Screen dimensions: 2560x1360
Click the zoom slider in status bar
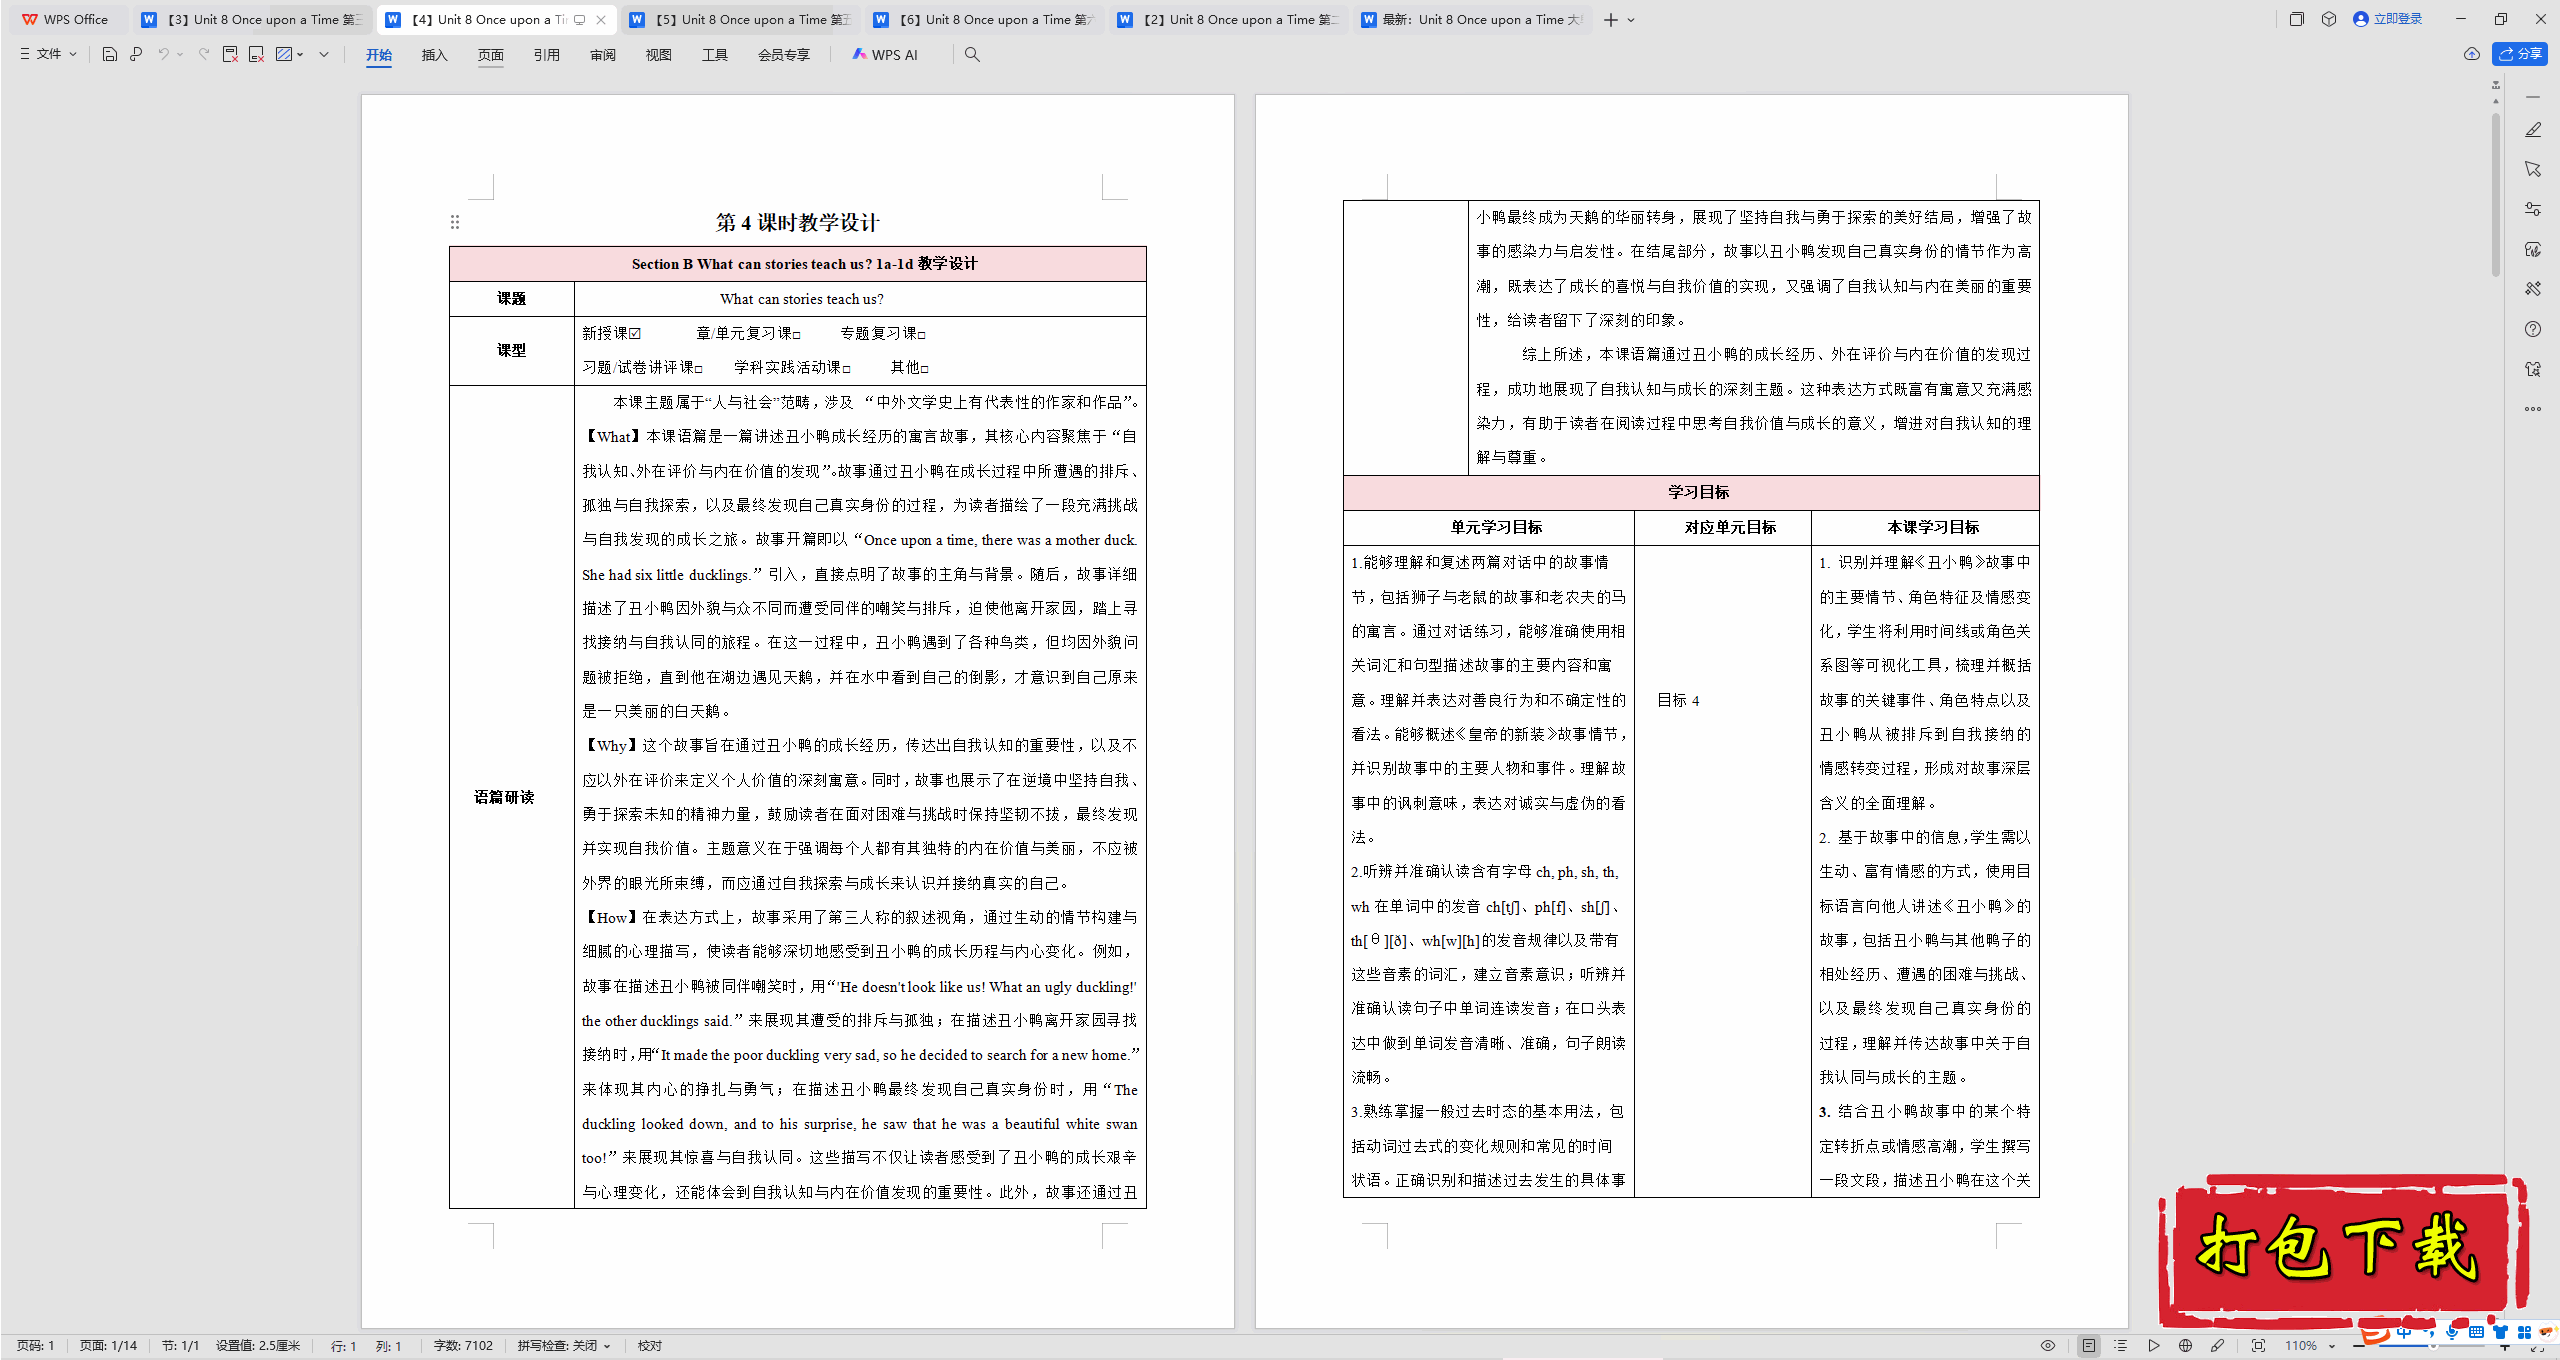coord(2432,1346)
